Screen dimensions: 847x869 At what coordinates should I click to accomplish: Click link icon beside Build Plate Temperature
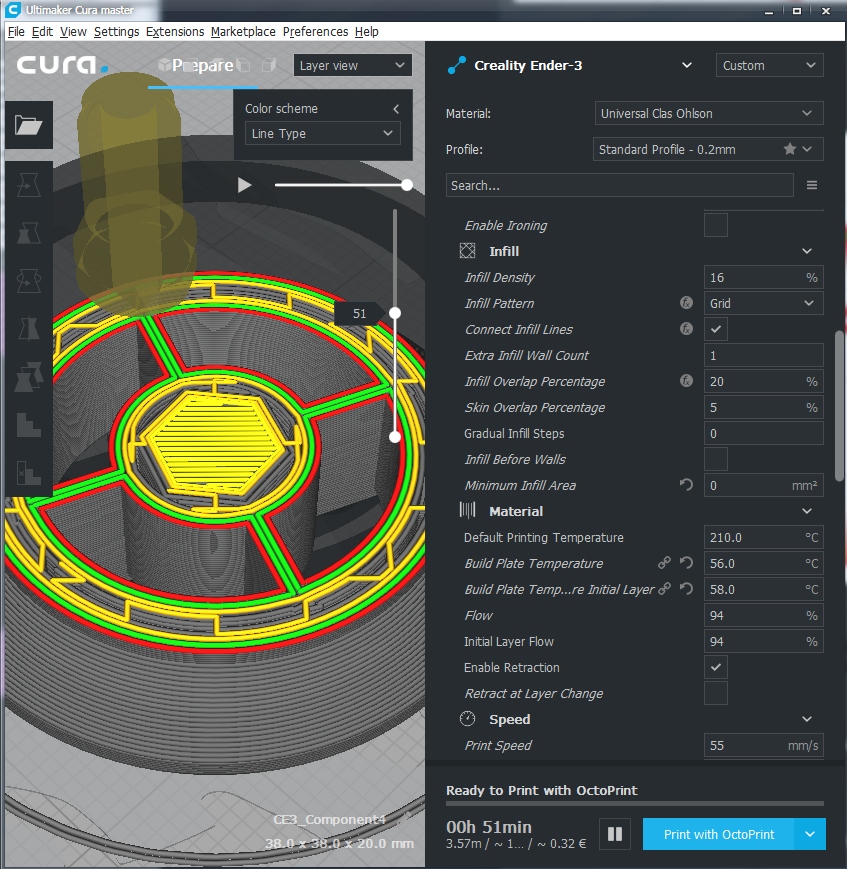pyautogui.click(x=664, y=563)
